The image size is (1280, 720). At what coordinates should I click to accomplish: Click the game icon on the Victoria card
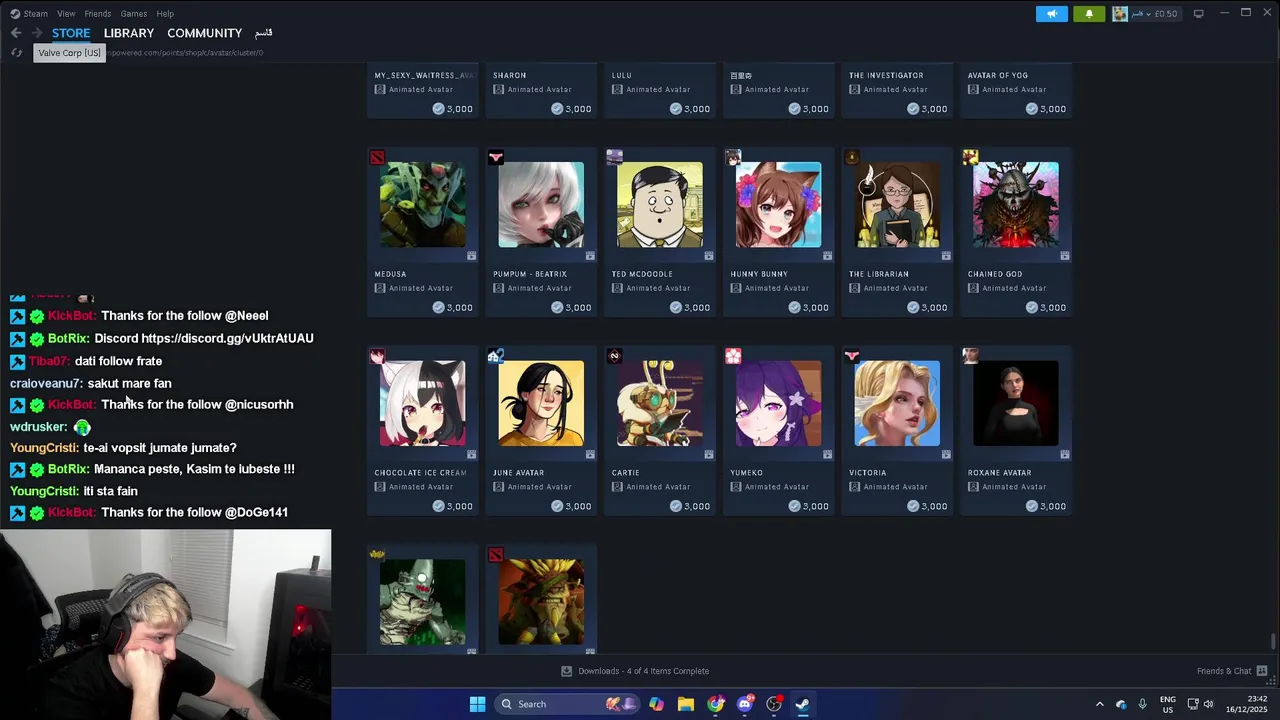(x=852, y=356)
